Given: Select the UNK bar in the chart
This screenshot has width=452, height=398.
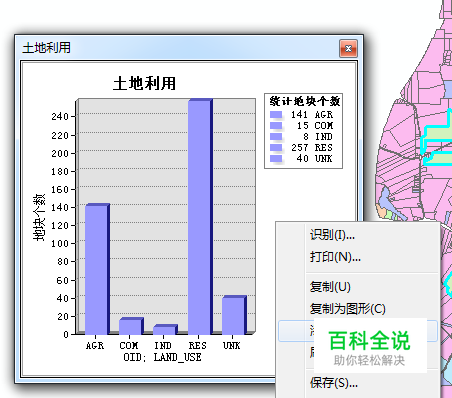Looking at the screenshot, I should click(x=234, y=315).
